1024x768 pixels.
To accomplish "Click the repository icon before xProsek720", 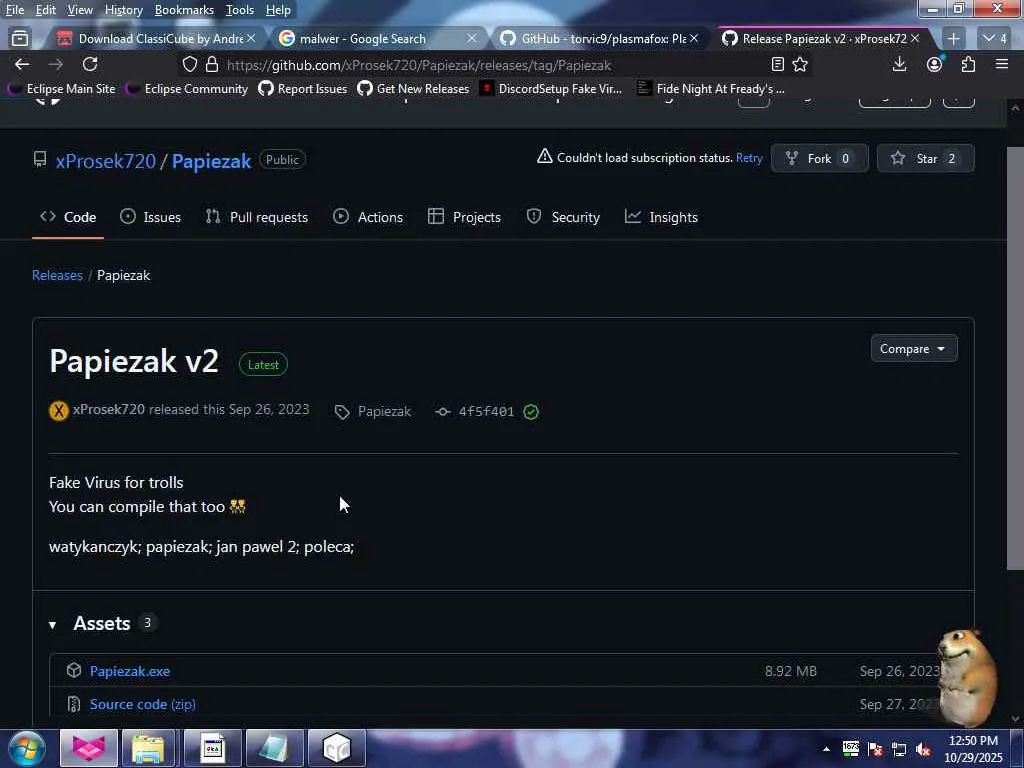I will 40,159.
